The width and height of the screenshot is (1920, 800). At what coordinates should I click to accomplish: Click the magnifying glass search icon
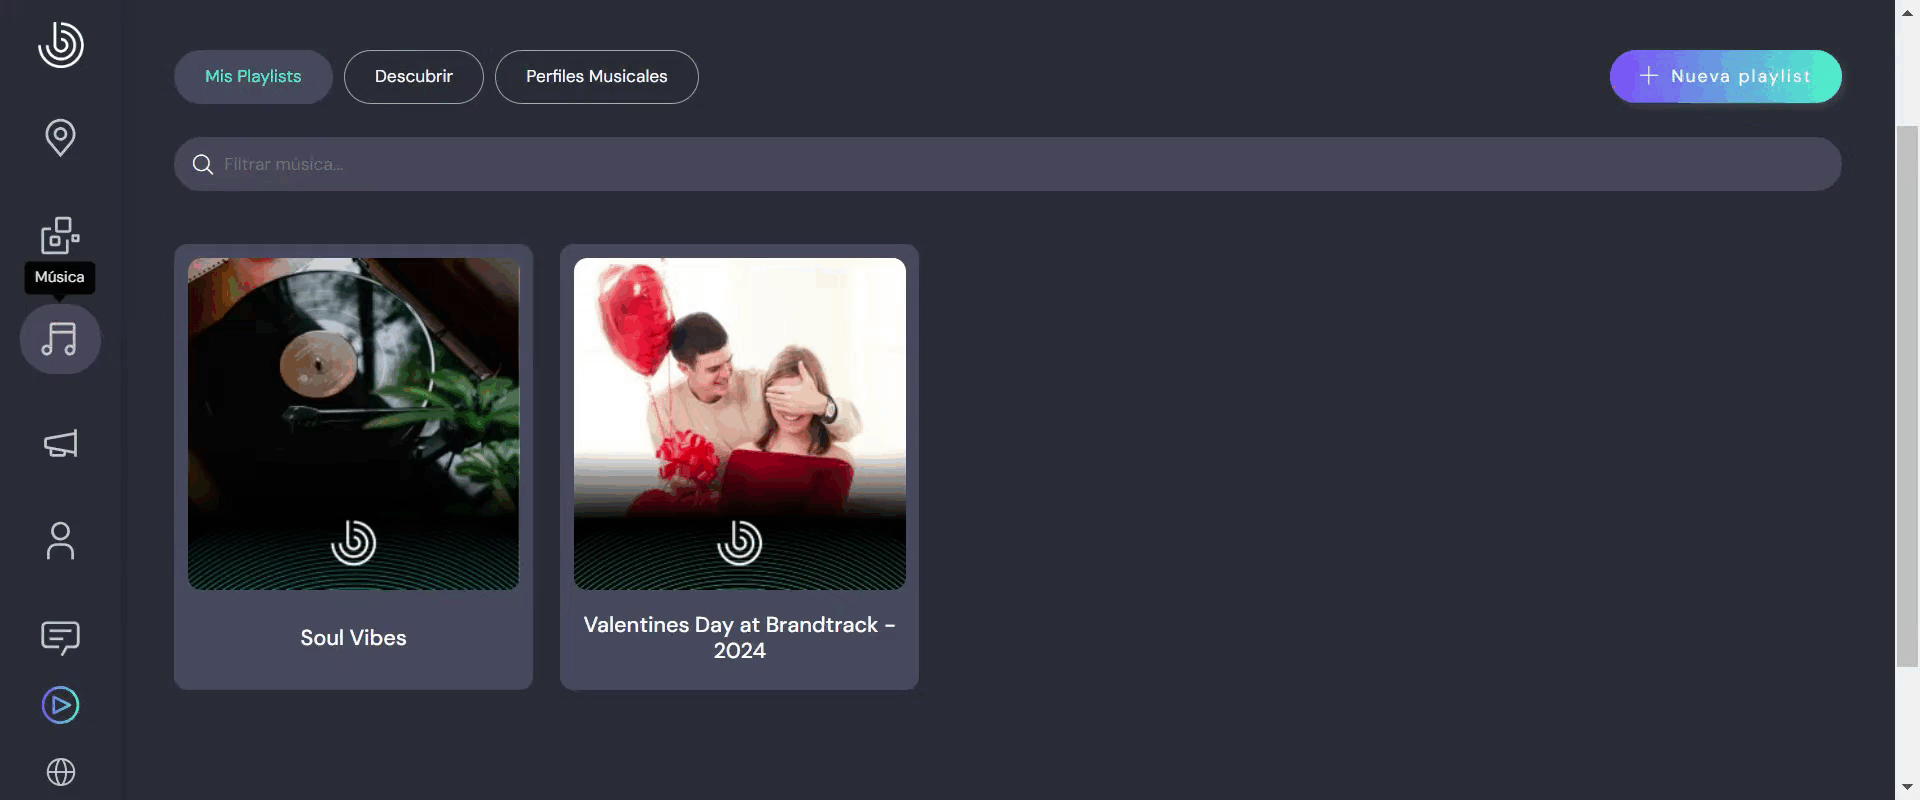(203, 165)
